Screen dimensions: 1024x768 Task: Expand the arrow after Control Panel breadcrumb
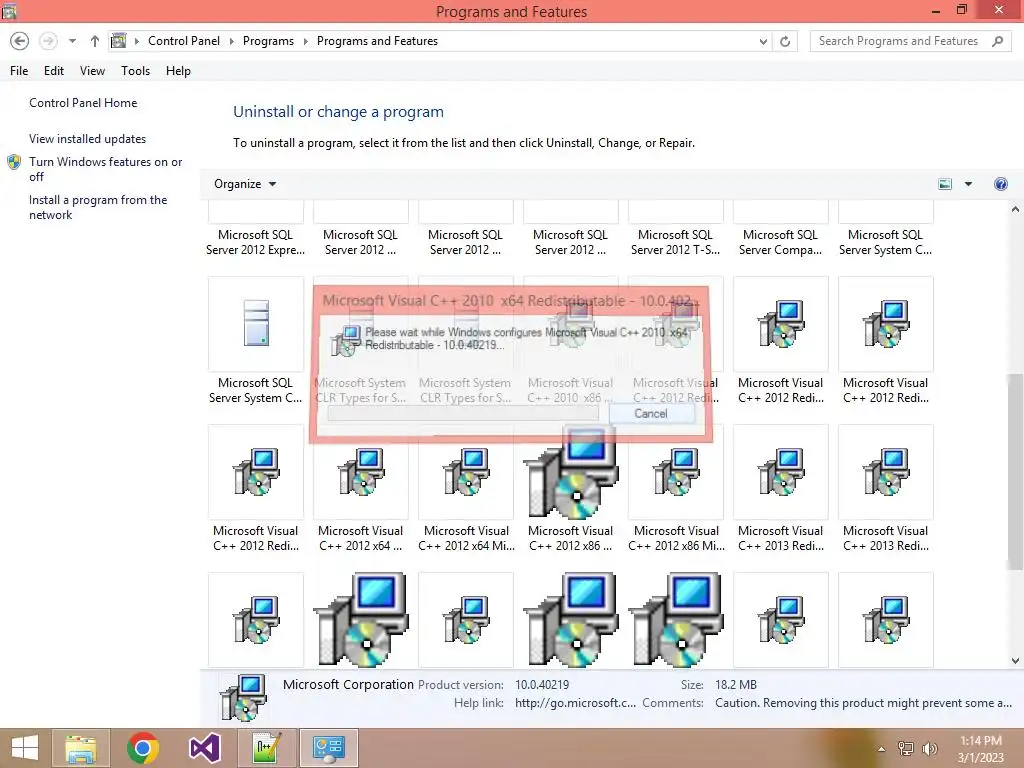pos(231,41)
